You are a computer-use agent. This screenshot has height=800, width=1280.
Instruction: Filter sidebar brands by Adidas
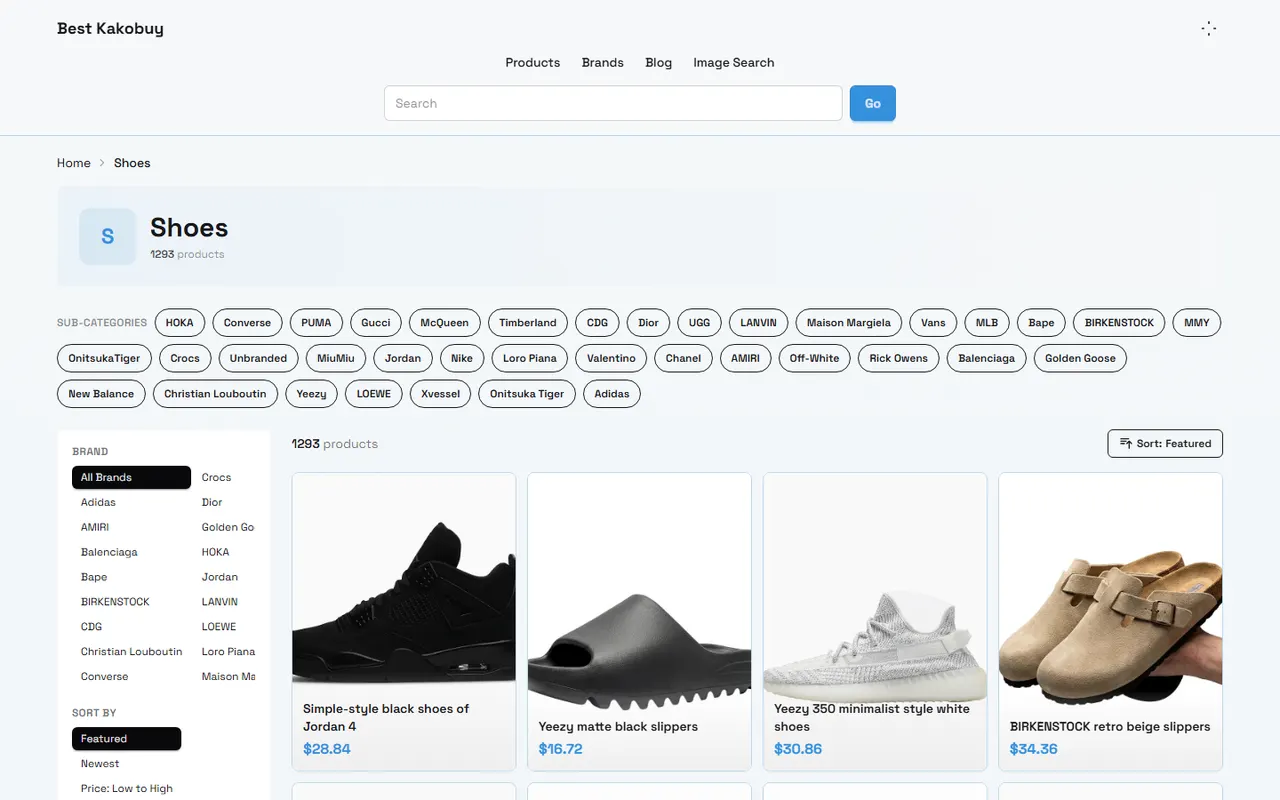(x=131, y=502)
